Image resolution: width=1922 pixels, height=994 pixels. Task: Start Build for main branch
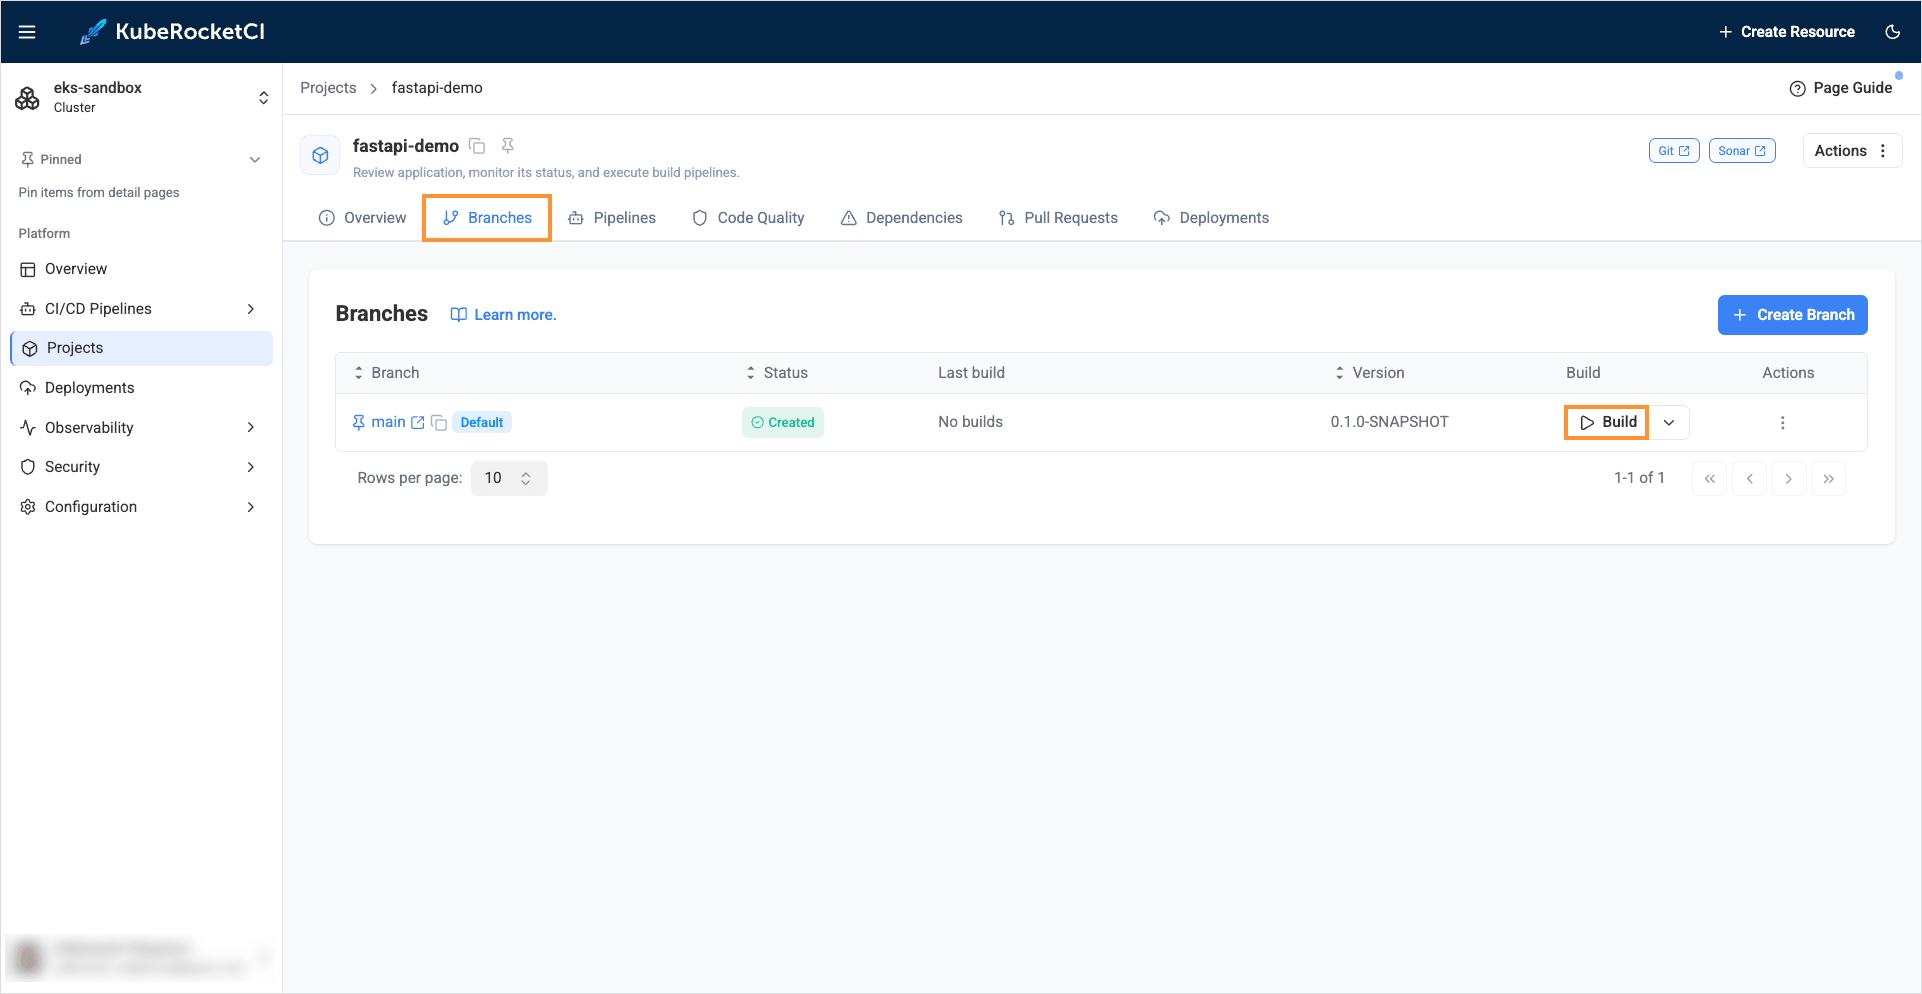tap(1607, 422)
